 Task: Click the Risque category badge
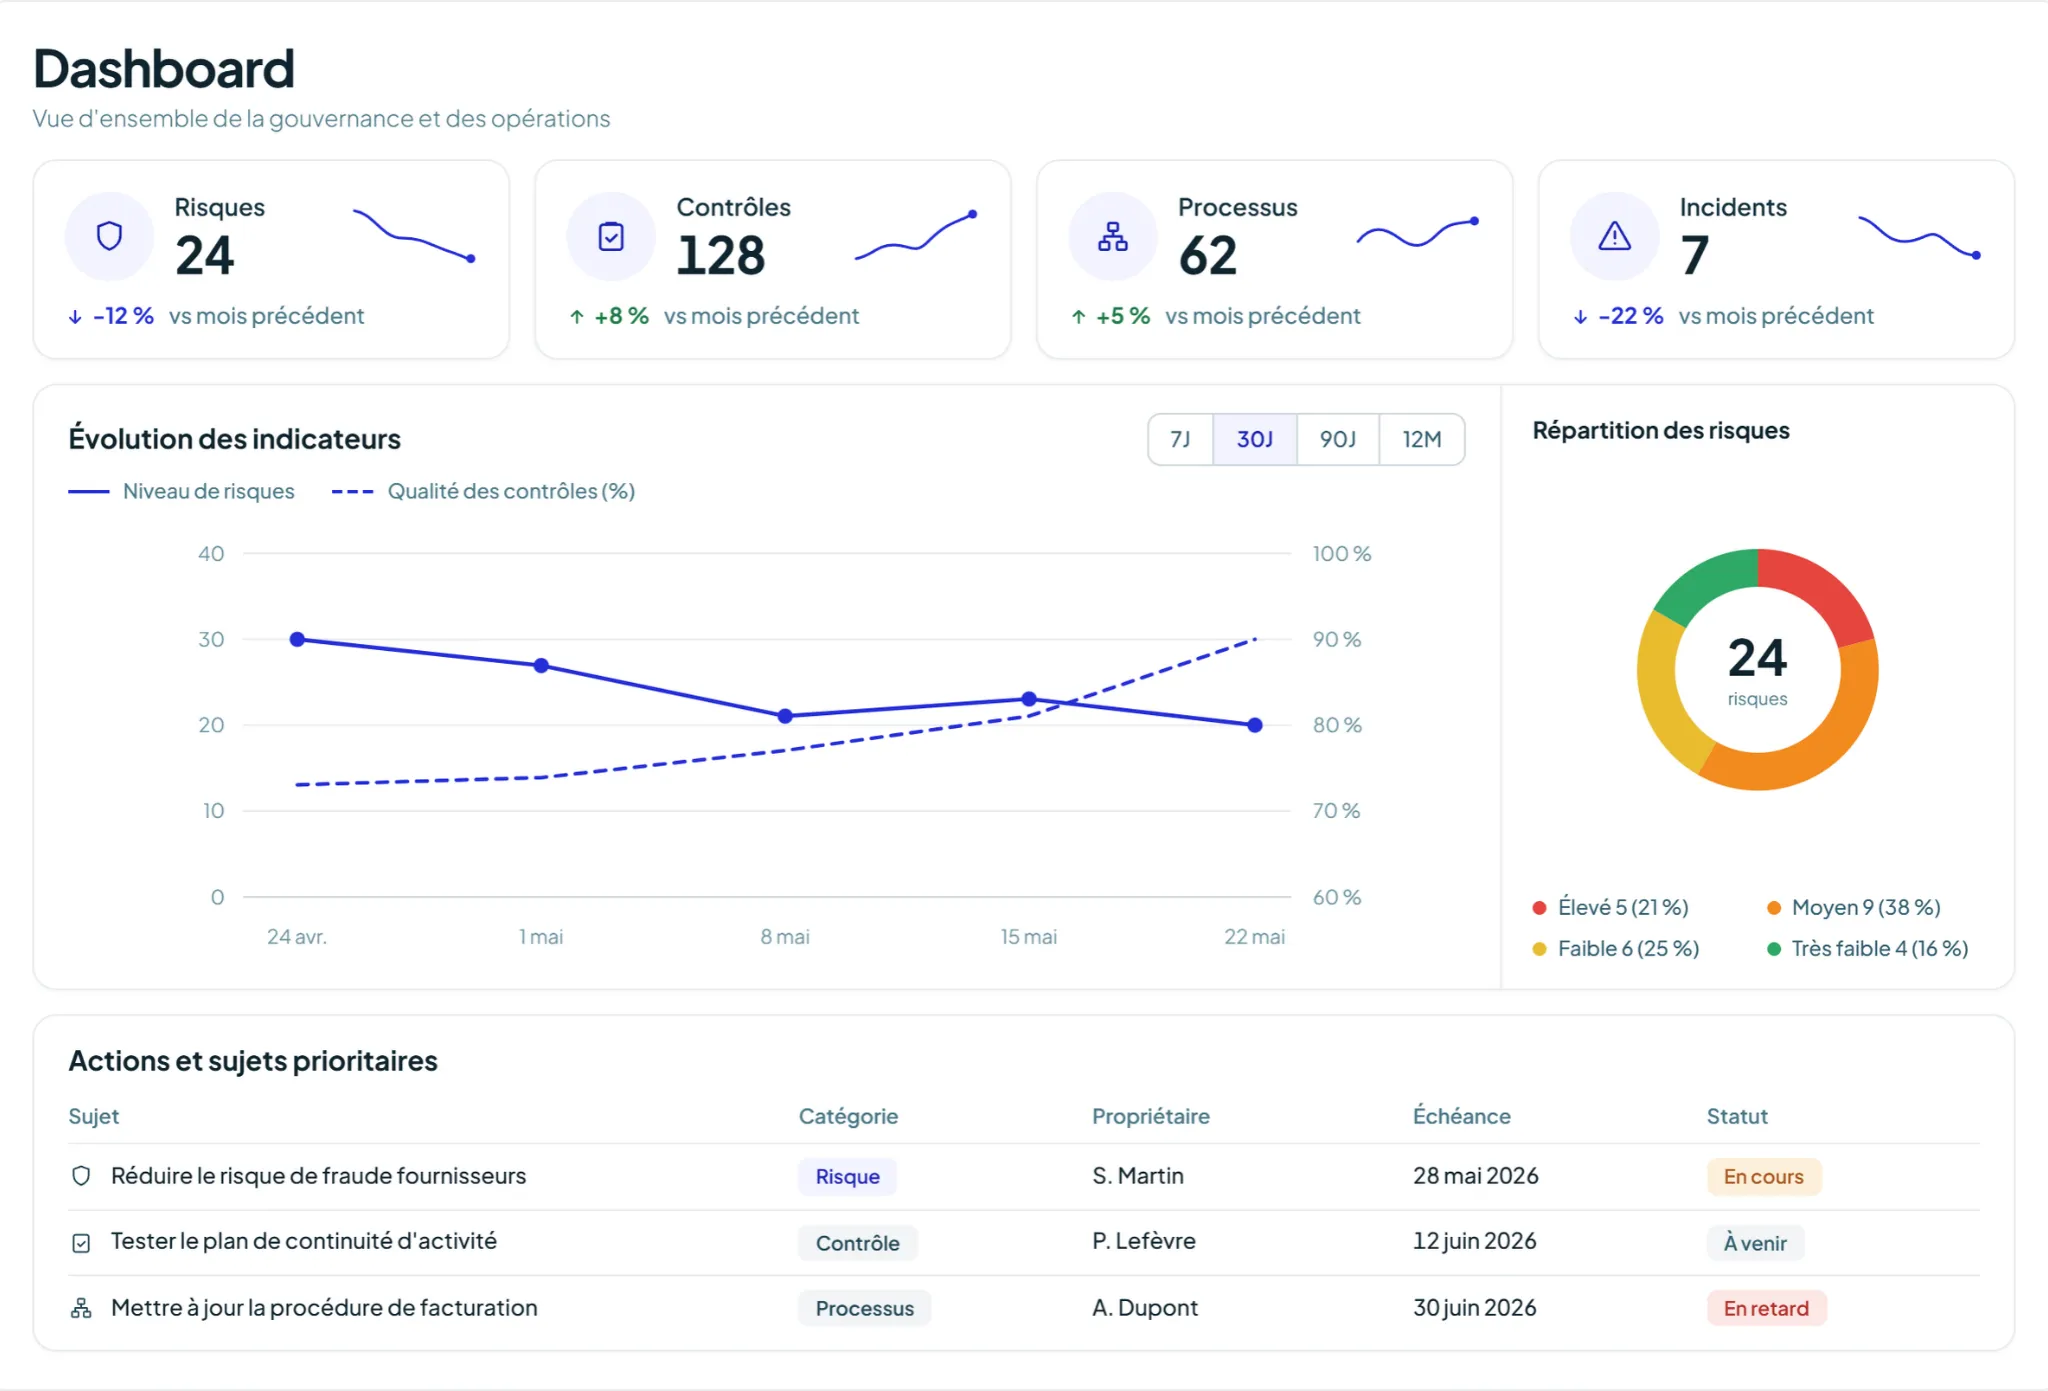(847, 1177)
